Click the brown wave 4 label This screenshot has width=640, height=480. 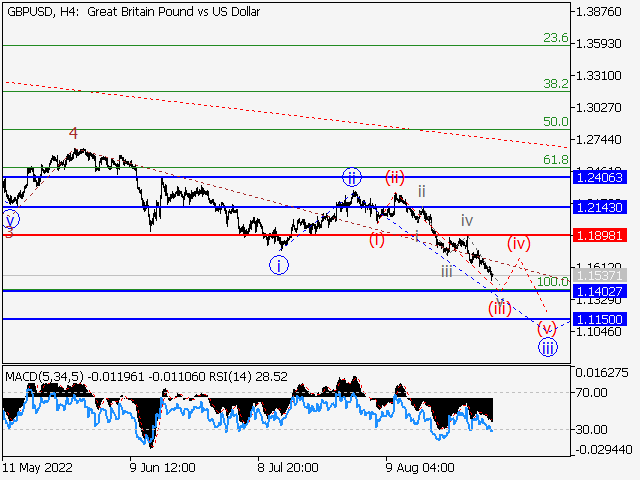click(73, 133)
